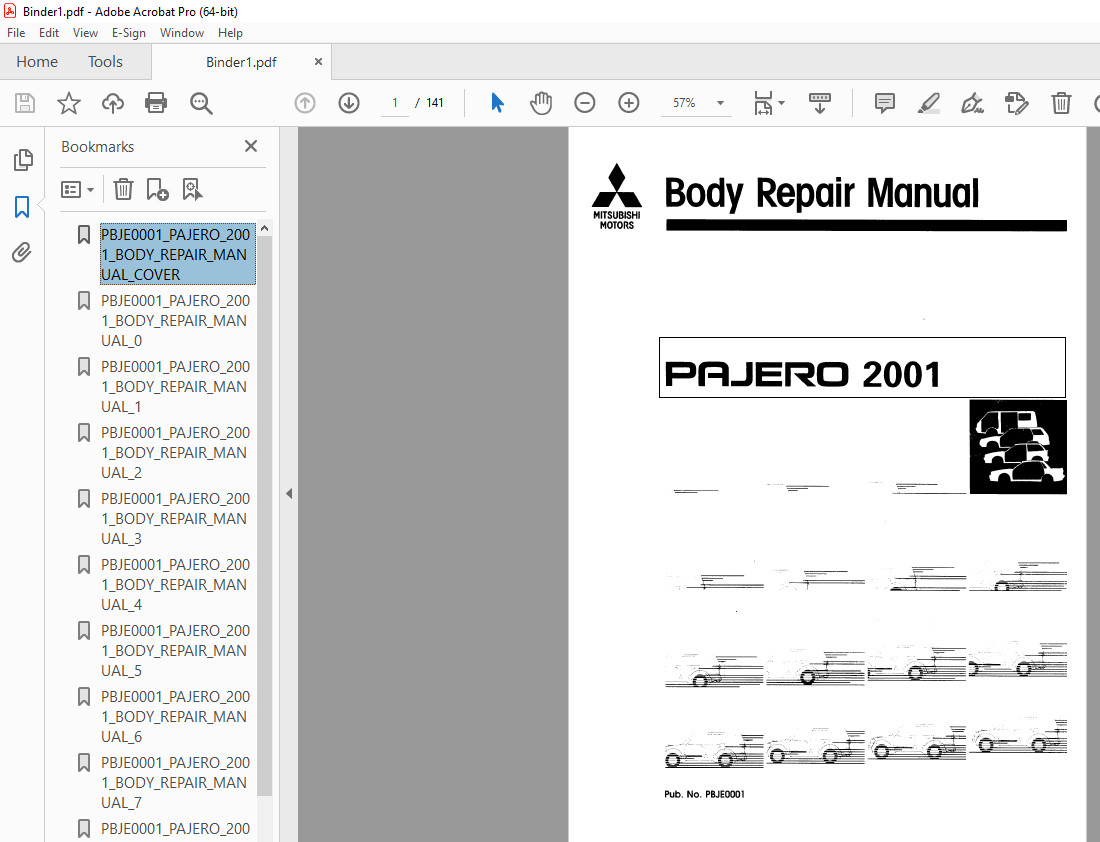Image resolution: width=1100 pixels, height=842 pixels.
Task: Select the MANUAL_0 bookmark
Action: pyautogui.click(x=175, y=321)
